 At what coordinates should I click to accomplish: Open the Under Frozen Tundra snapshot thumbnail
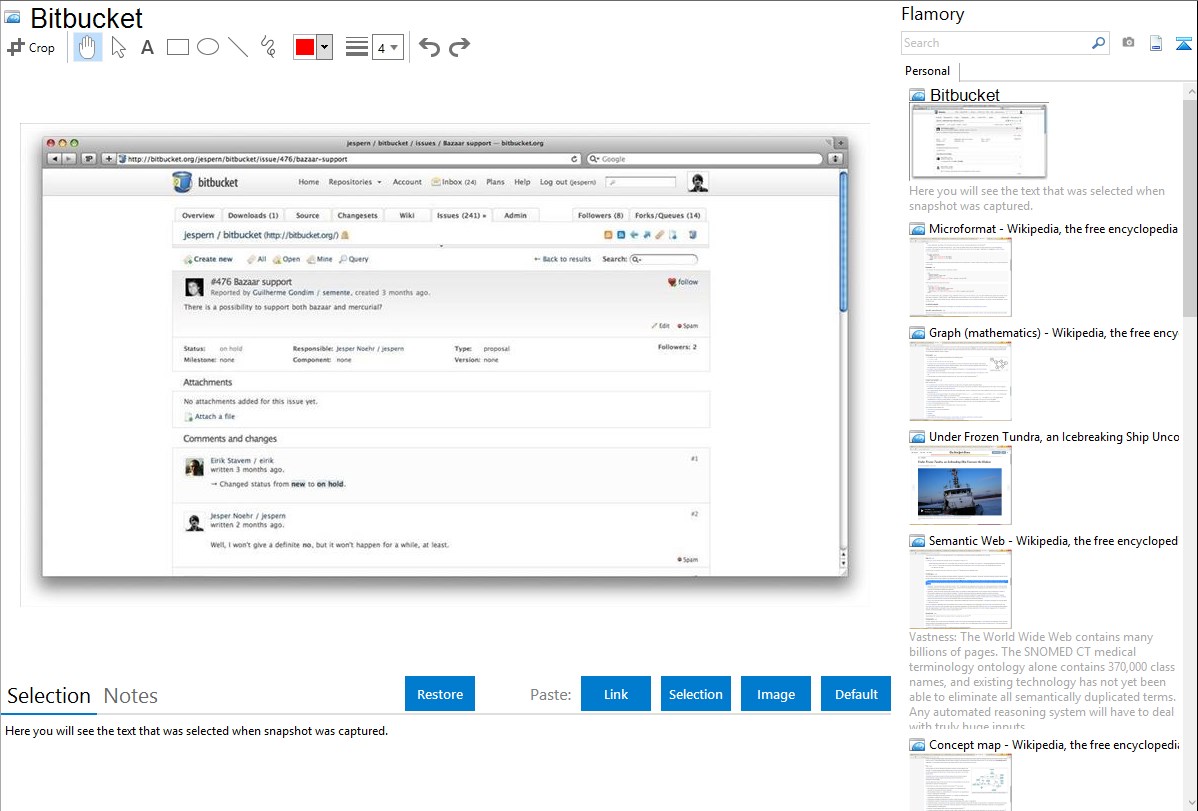coord(960,485)
